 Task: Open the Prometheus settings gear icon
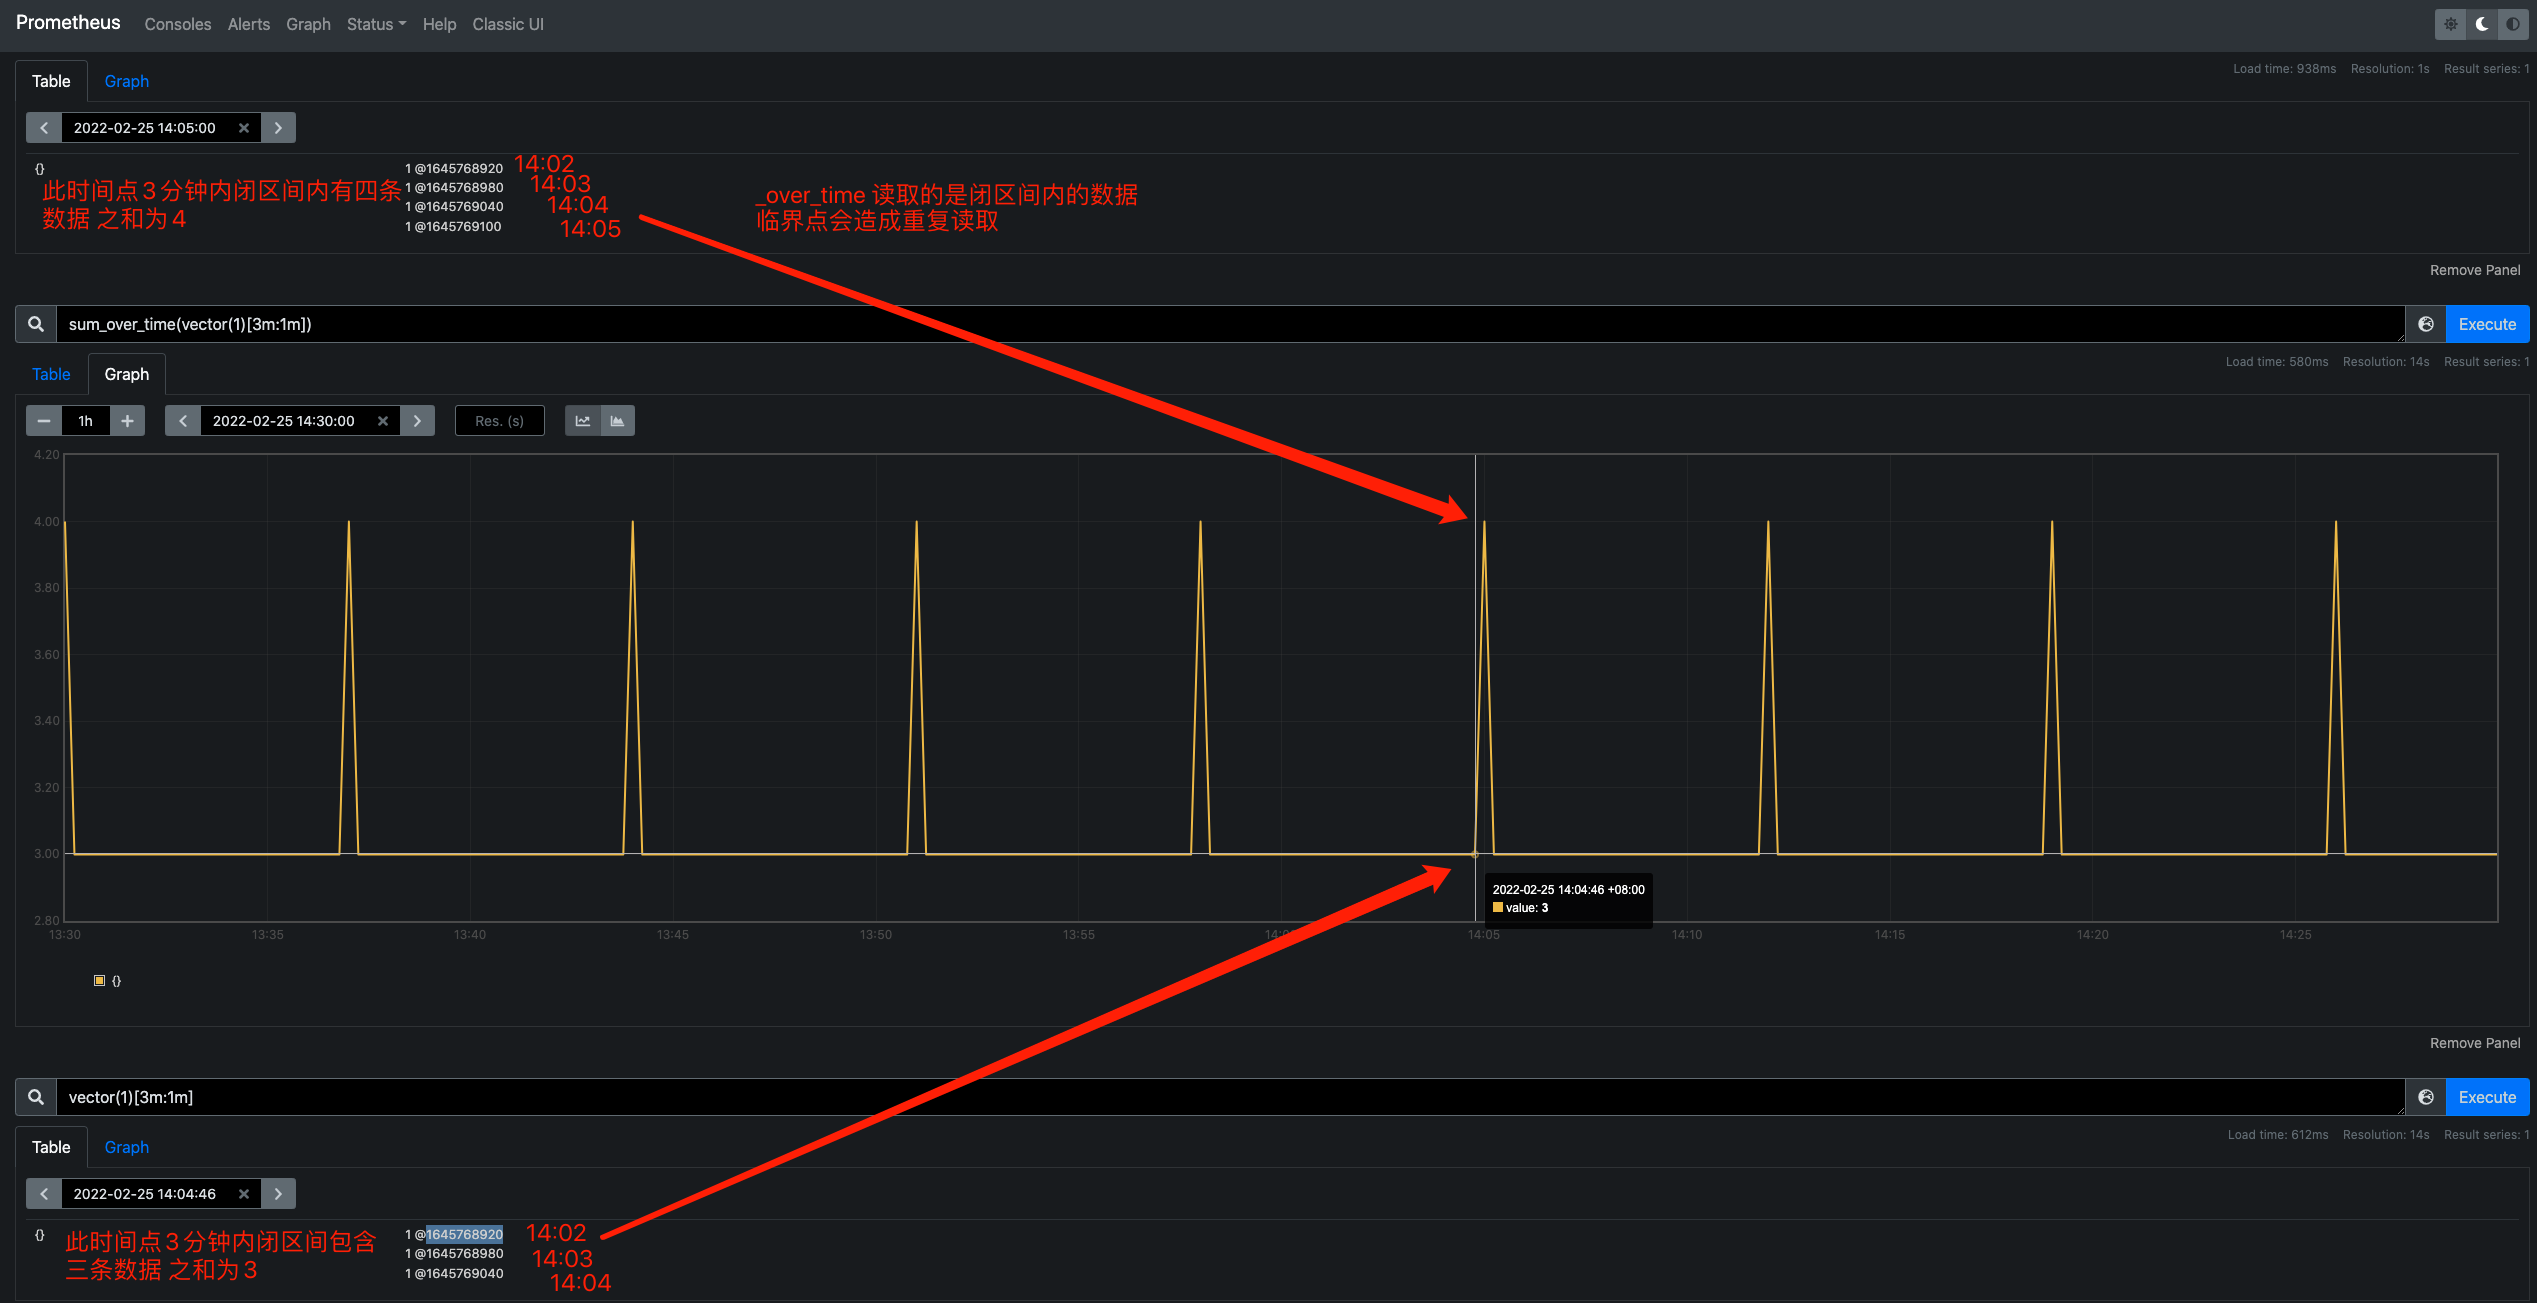click(x=2450, y=23)
